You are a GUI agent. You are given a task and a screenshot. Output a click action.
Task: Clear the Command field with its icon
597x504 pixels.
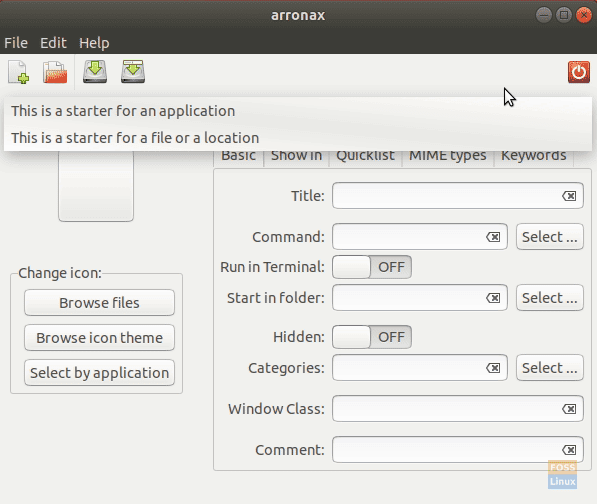[493, 237]
